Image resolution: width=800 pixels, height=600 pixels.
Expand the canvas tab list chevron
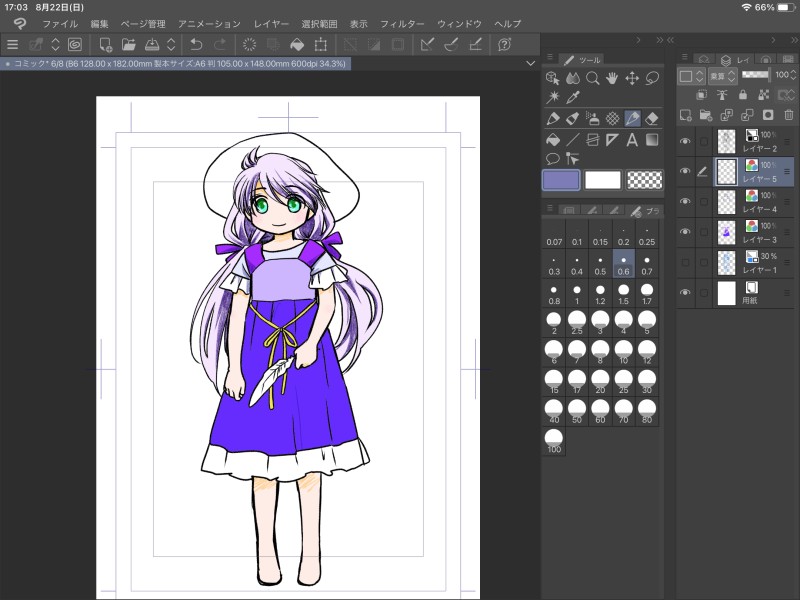[x=530, y=63]
